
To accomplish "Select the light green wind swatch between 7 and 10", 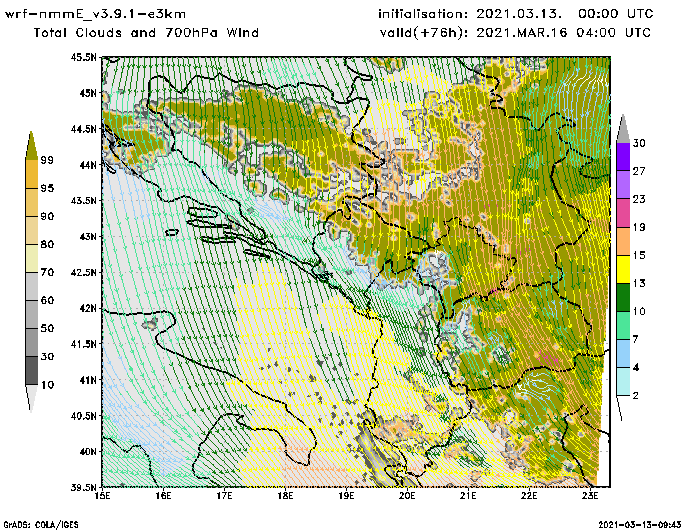I will point(623,326).
